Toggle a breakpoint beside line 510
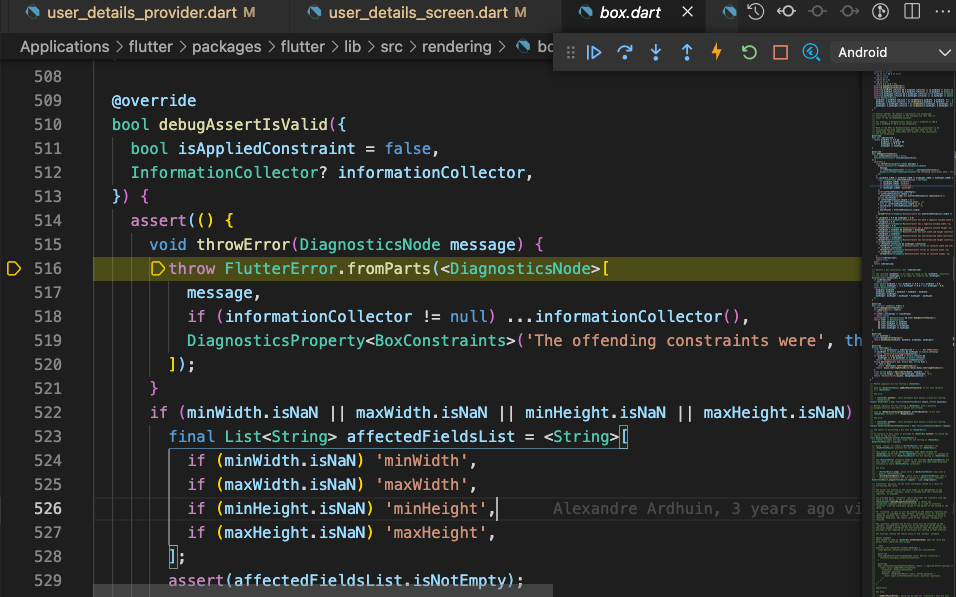956x597 pixels. [14, 124]
